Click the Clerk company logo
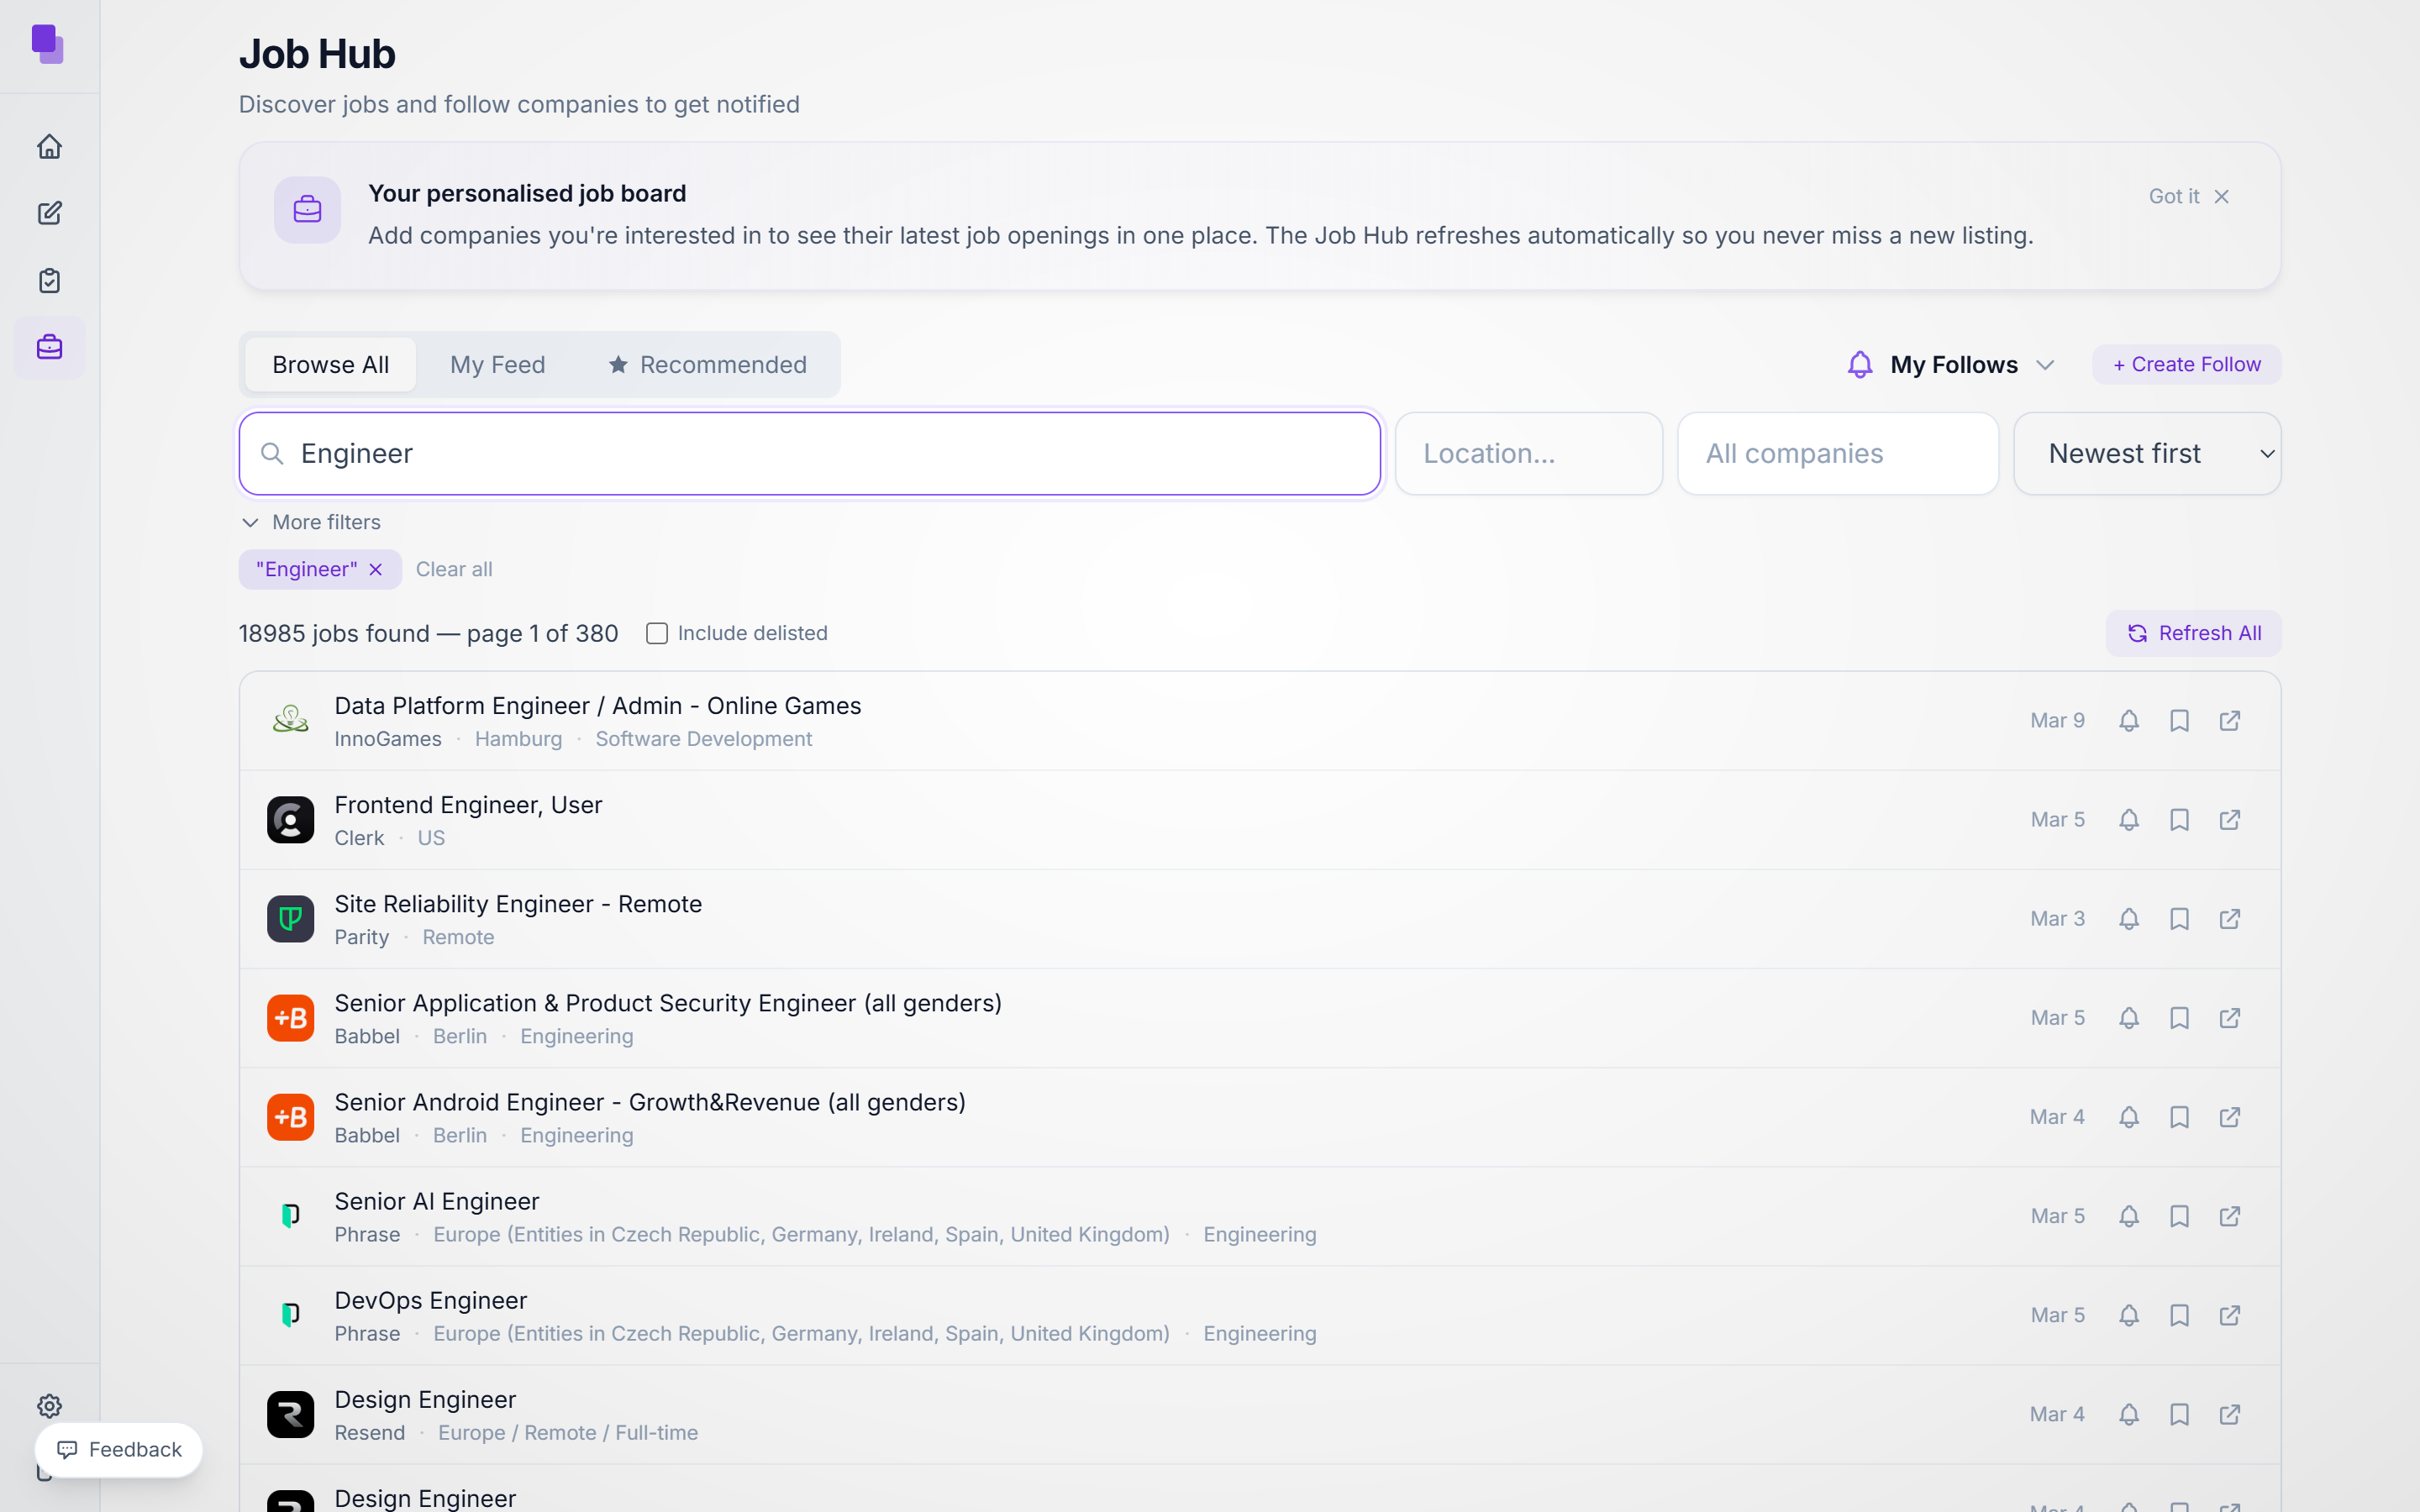The image size is (2420, 1512). [290, 819]
